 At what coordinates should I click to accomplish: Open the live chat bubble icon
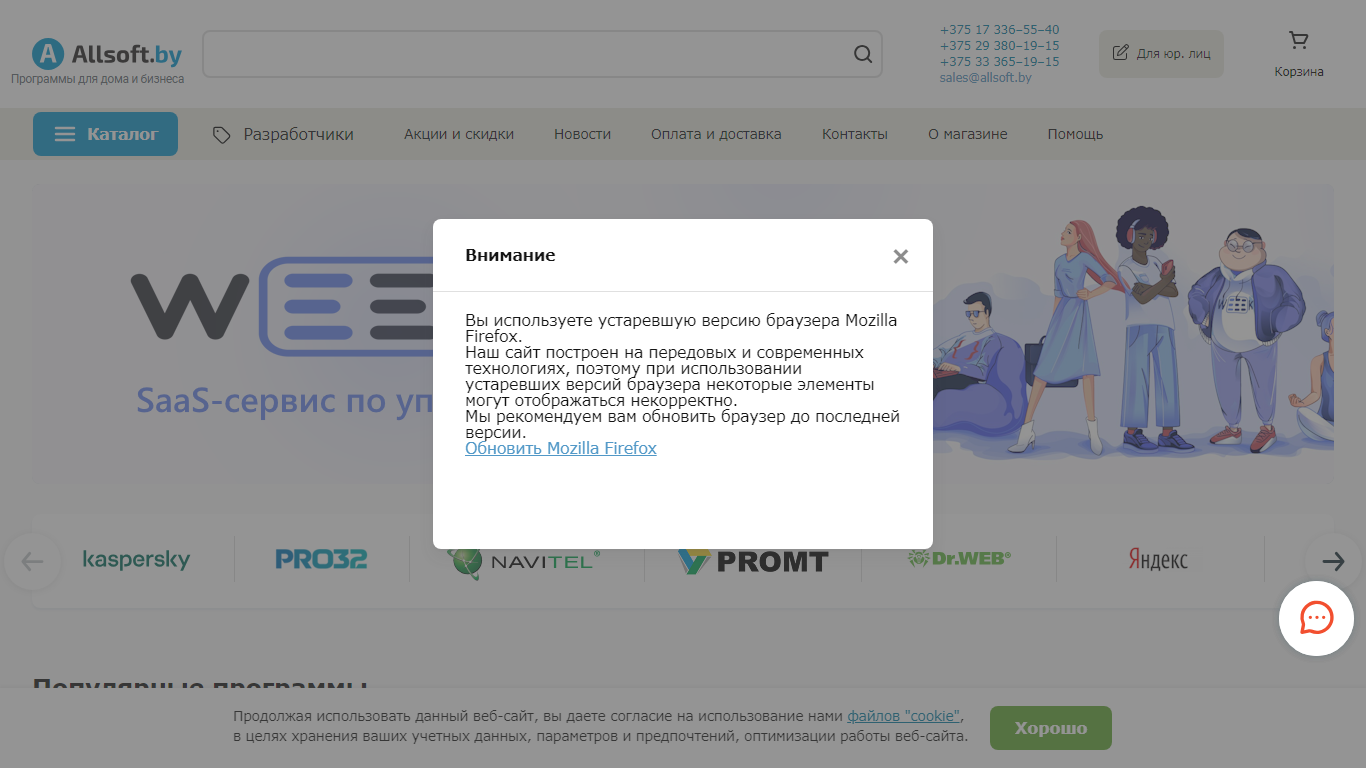(1316, 618)
